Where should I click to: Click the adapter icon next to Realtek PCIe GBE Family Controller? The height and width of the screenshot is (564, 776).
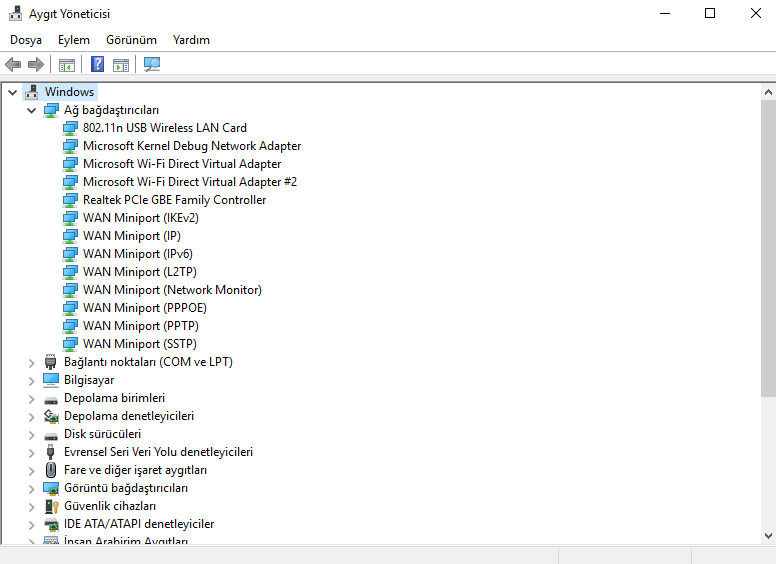tap(70, 200)
